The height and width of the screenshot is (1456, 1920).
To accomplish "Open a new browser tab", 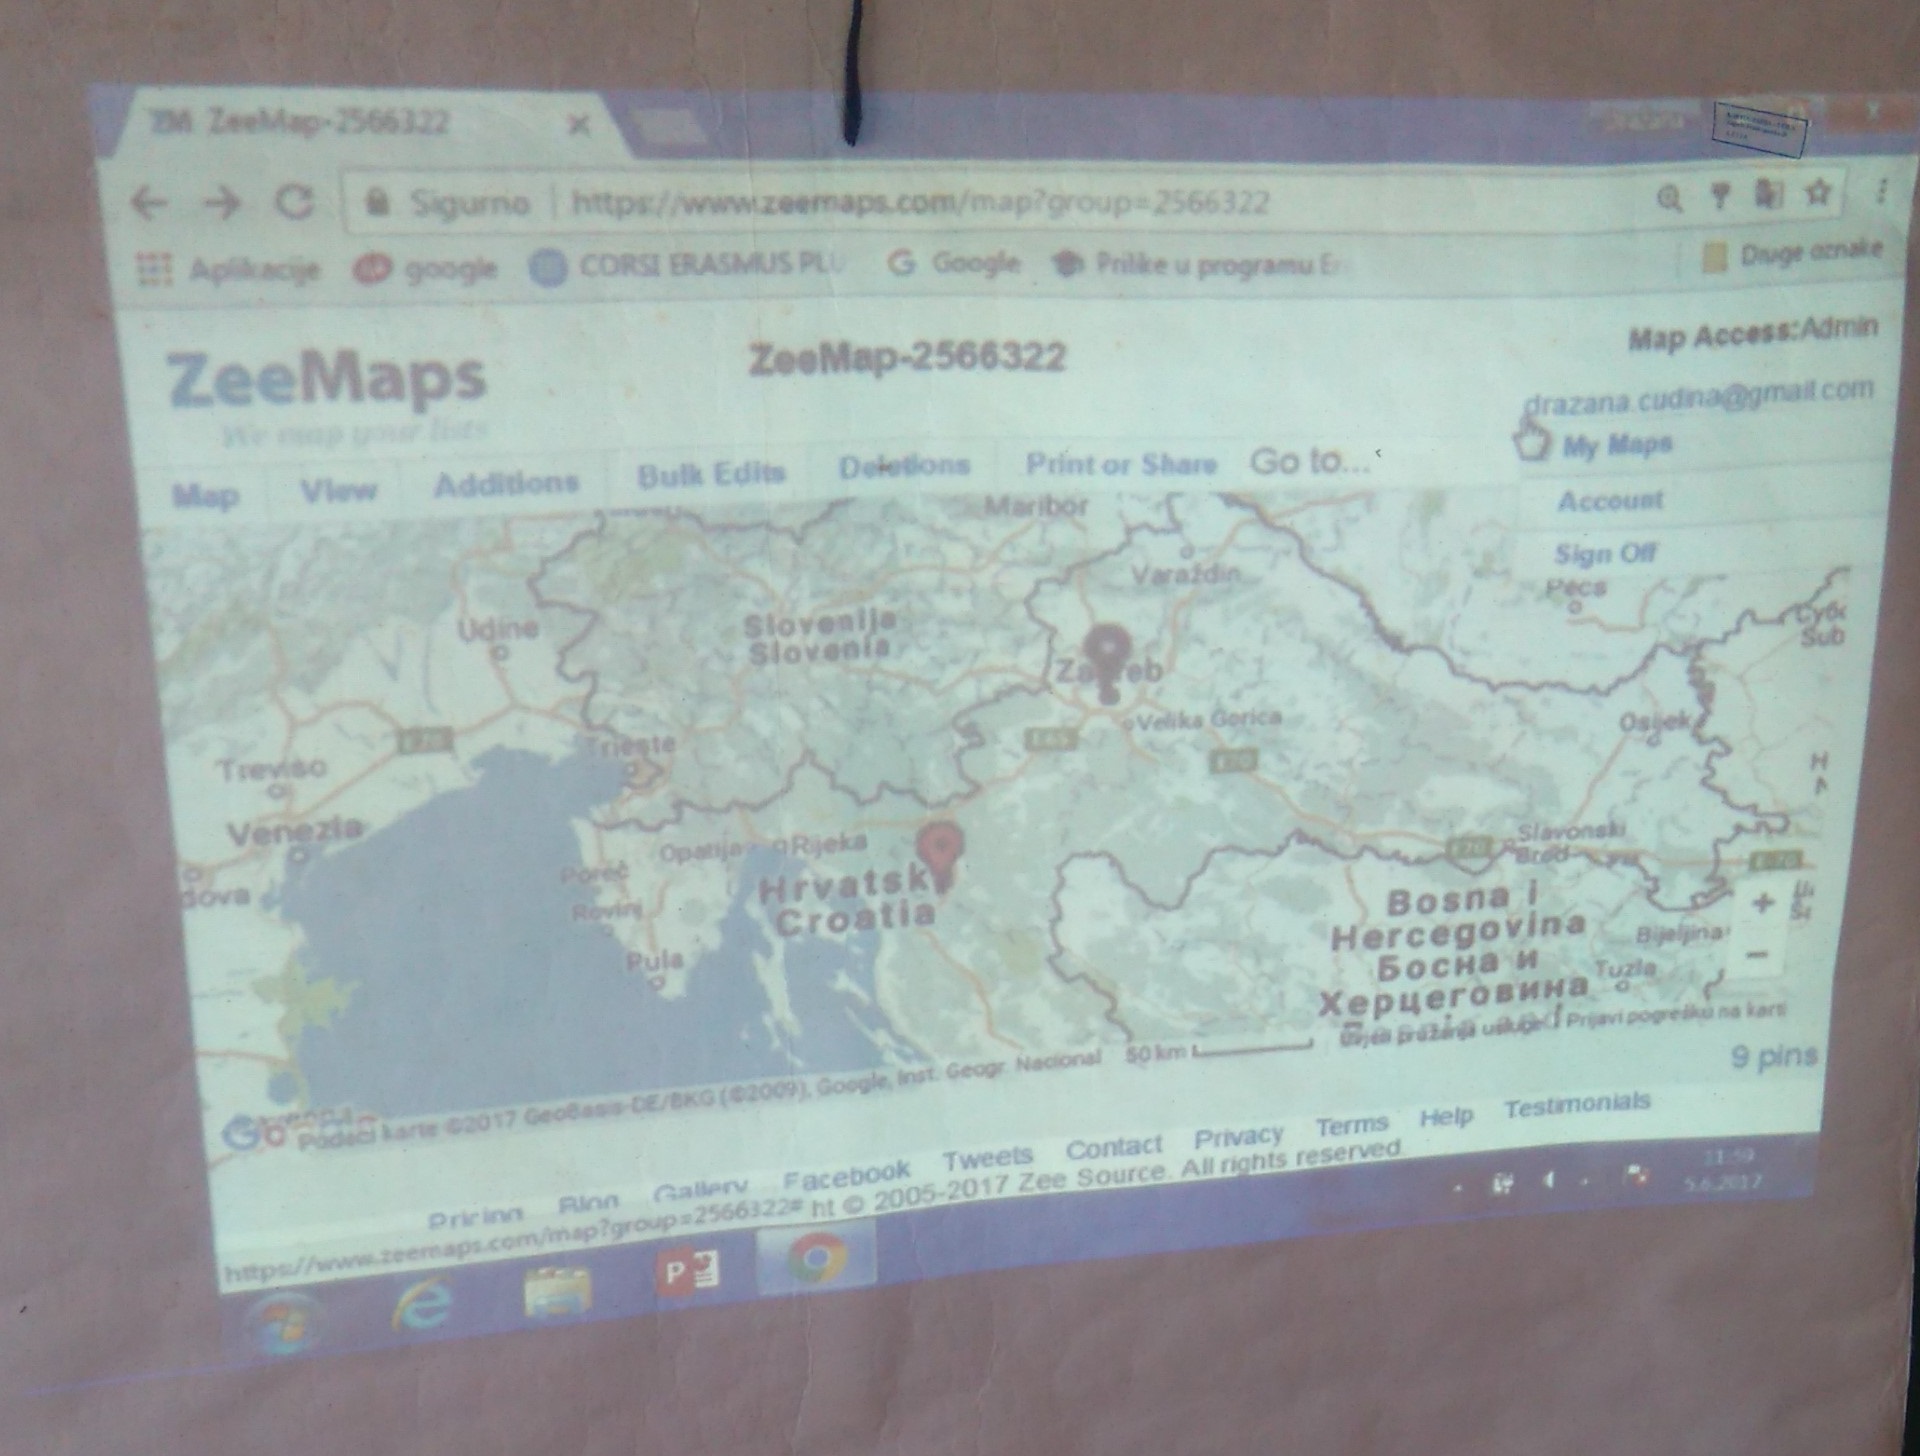I will (x=672, y=127).
